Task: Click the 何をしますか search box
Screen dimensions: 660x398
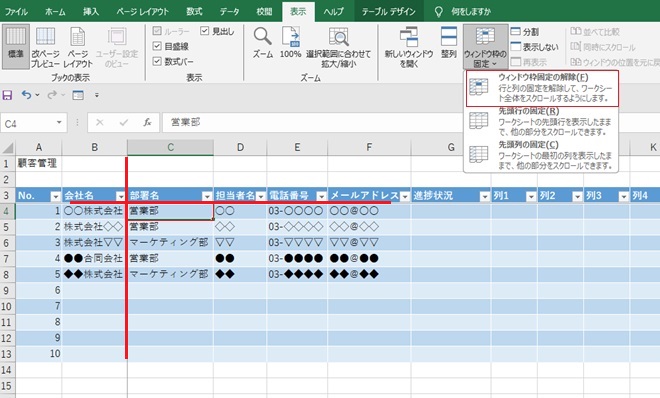Action: point(471,11)
